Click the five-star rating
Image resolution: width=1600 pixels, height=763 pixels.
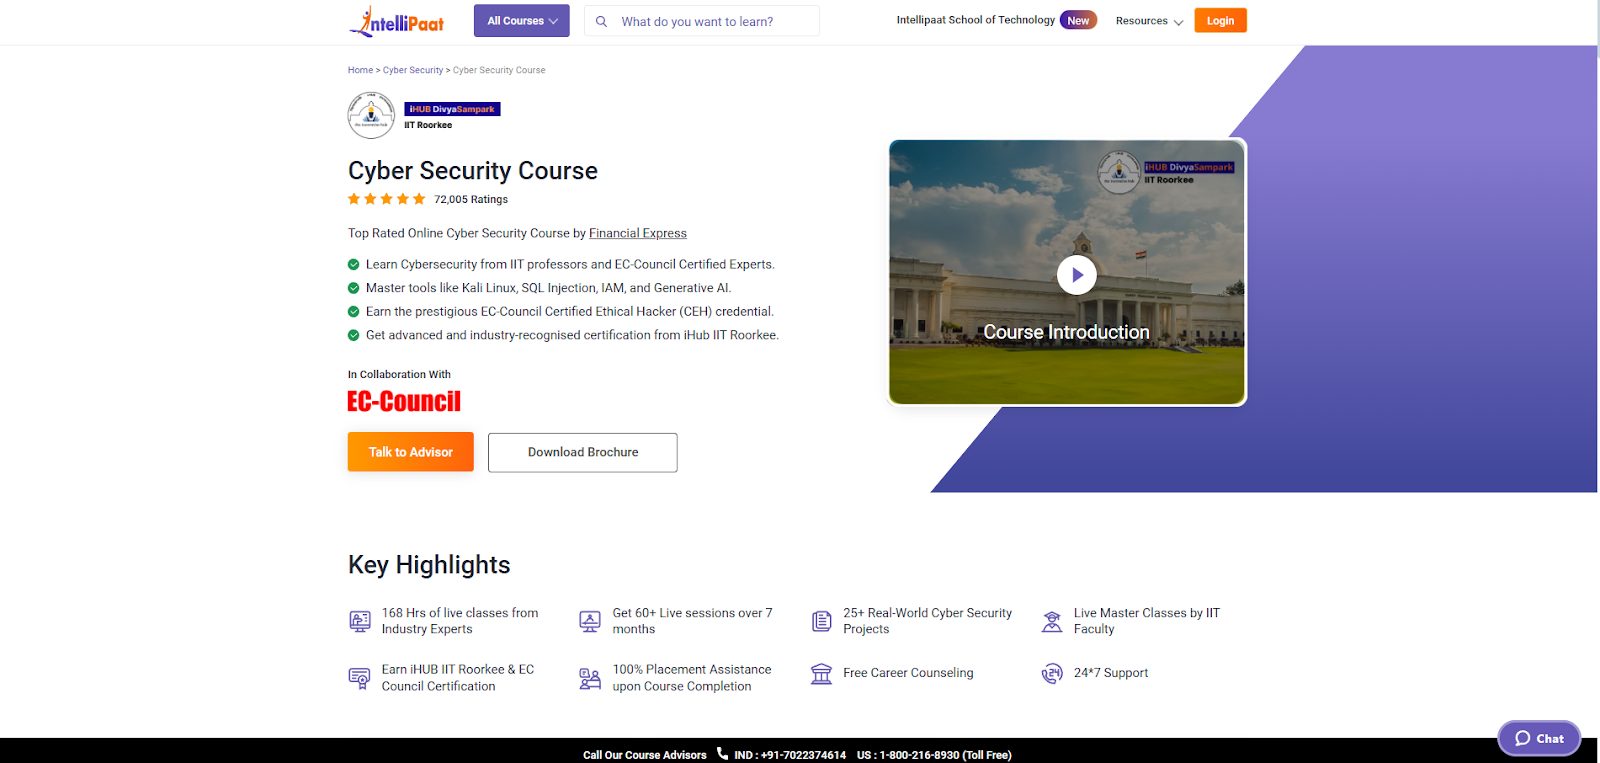coord(387,199)
